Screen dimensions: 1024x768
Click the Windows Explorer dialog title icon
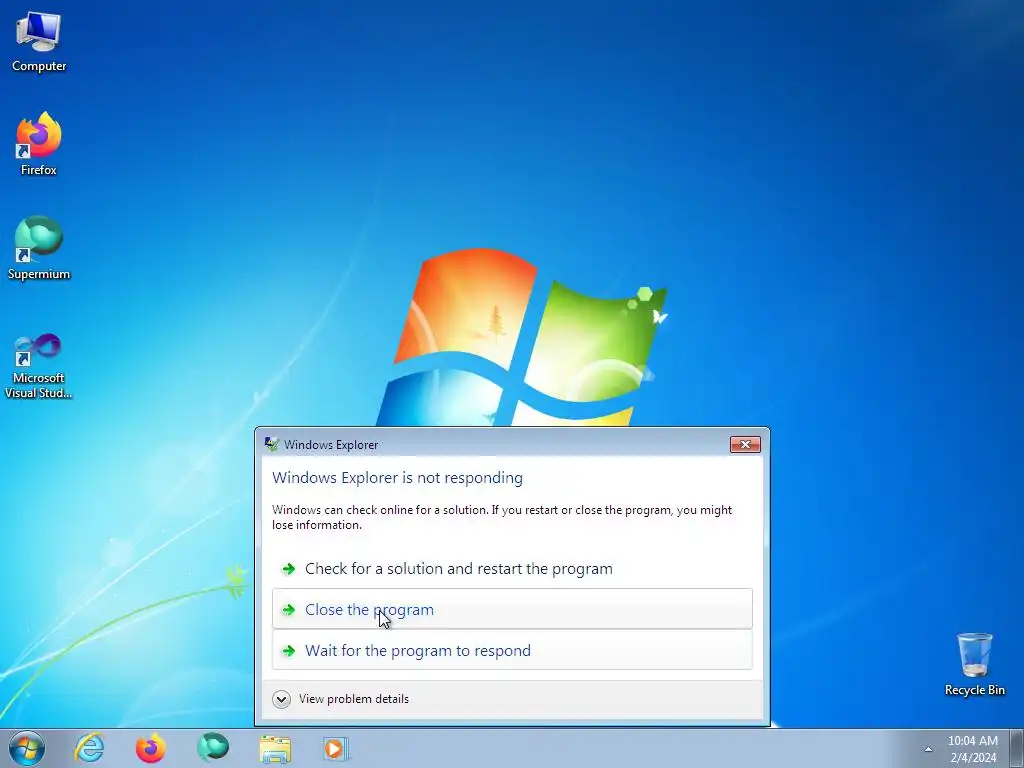(x=271, y=444)
